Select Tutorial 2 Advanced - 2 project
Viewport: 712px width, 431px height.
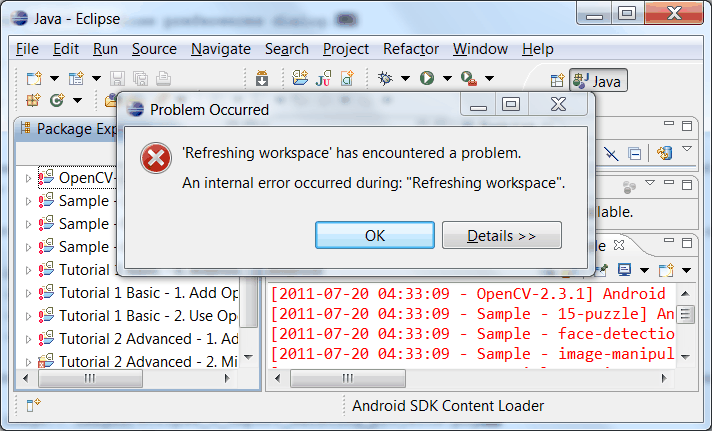coord(138,362)
